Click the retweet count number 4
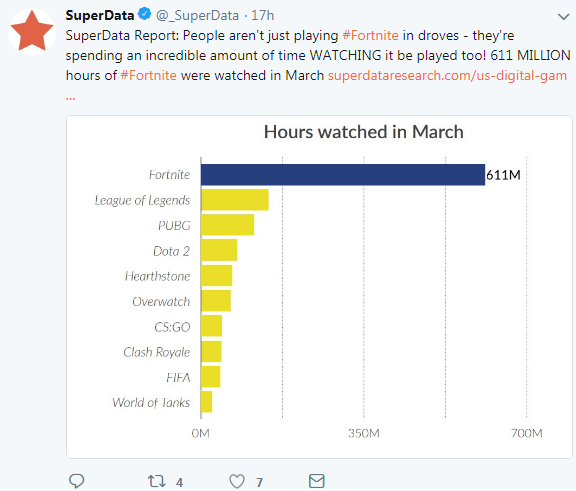The width and height of the screenshot is (576, 491). [x=179, y=482]
